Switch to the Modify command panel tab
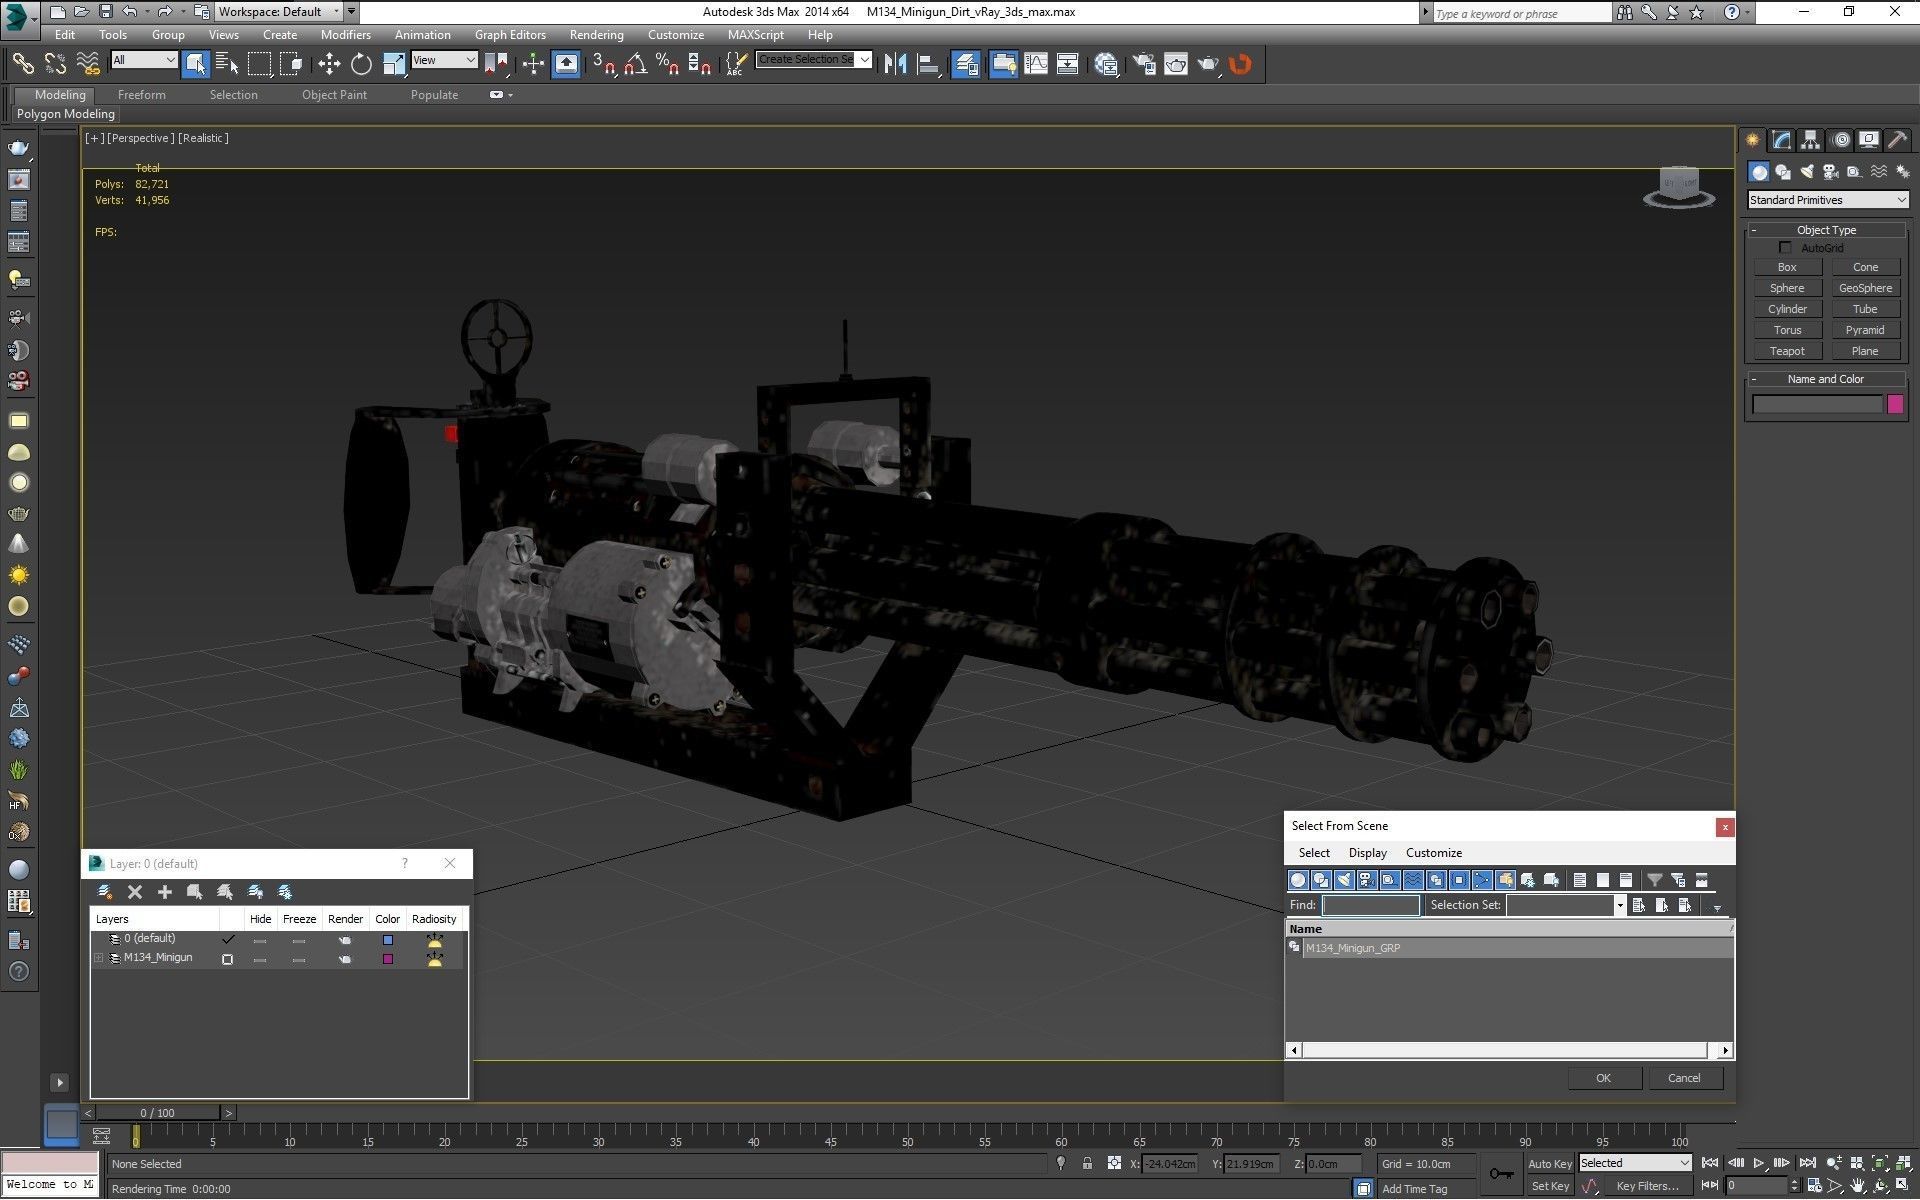The image size is (1920, 1200). click(1781, 140)
